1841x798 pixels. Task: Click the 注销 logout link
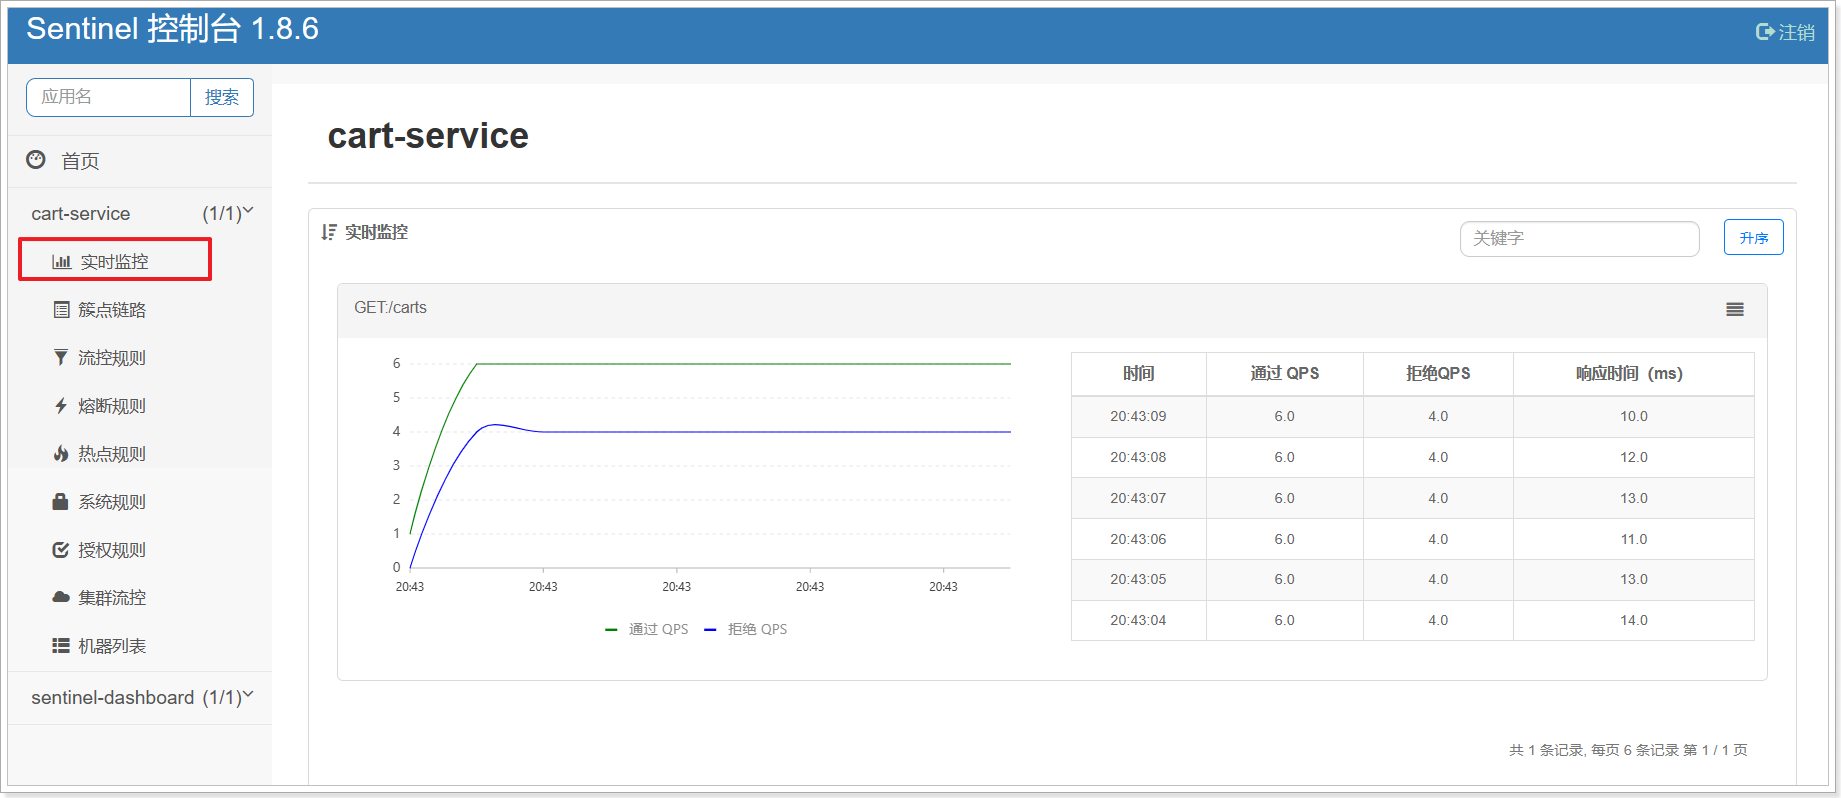tap(1796, 32)
